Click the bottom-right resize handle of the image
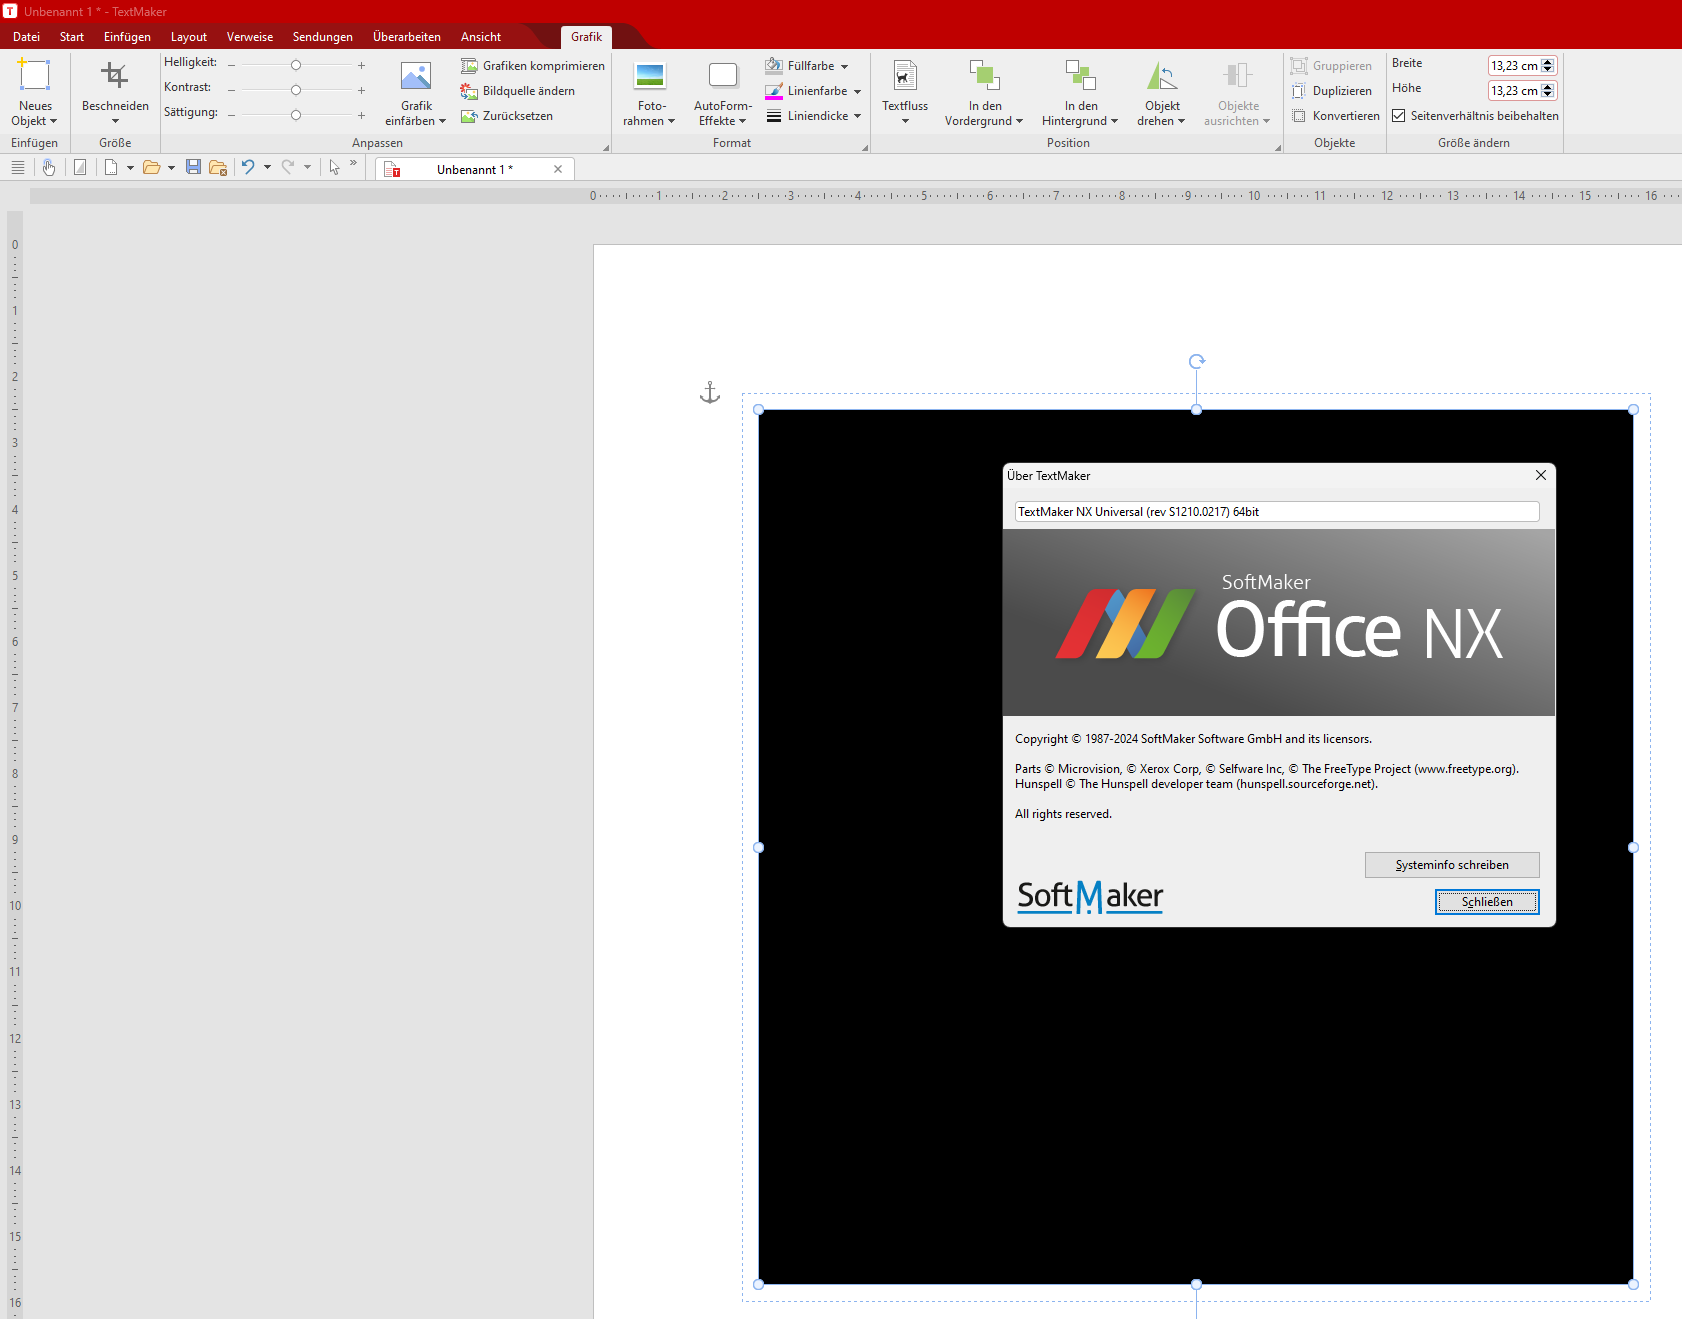Screen dimensions: 1682x1319 coord(1633,1284)
